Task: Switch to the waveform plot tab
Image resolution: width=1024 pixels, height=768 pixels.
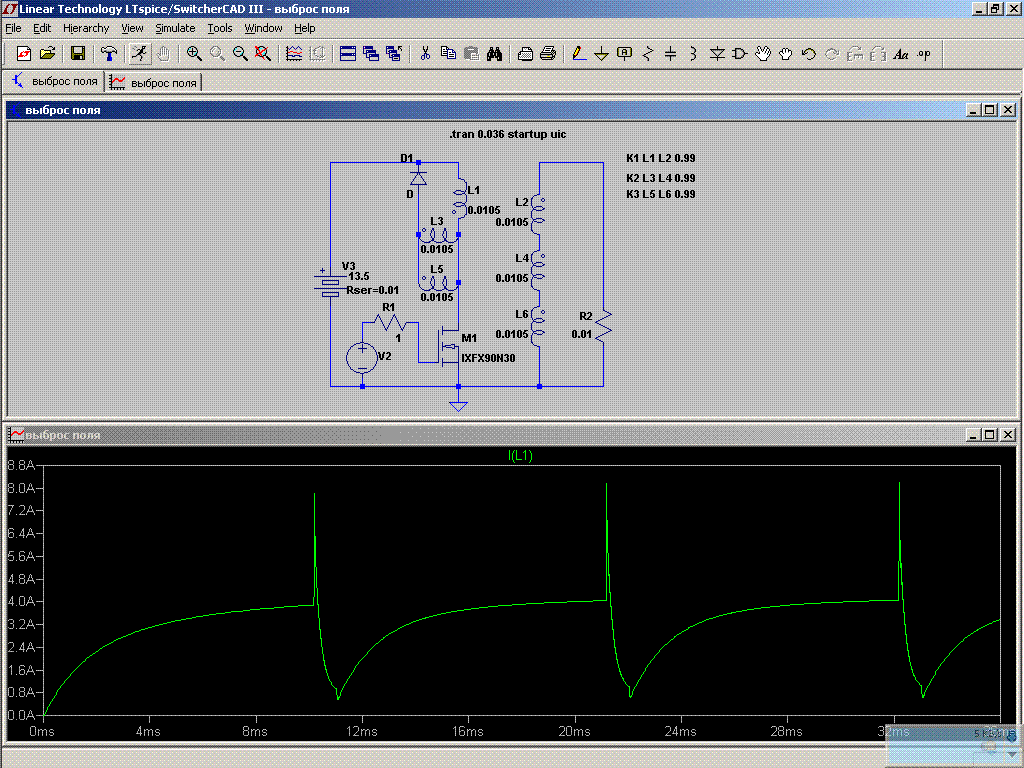Action: coord(154,82)
